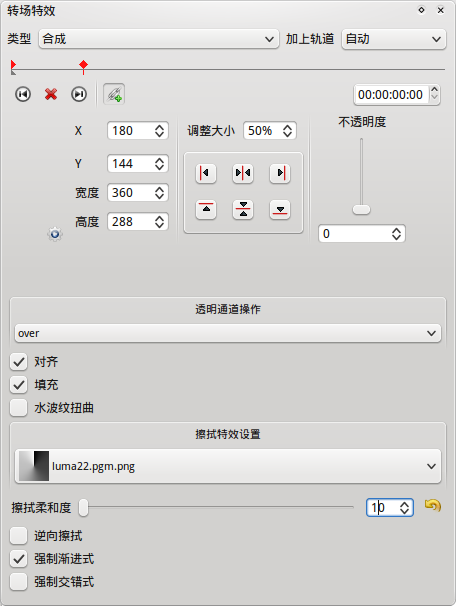Enable 逆向擦拭 checkbox
Screen dimensions: 456x606
point(19,536)
